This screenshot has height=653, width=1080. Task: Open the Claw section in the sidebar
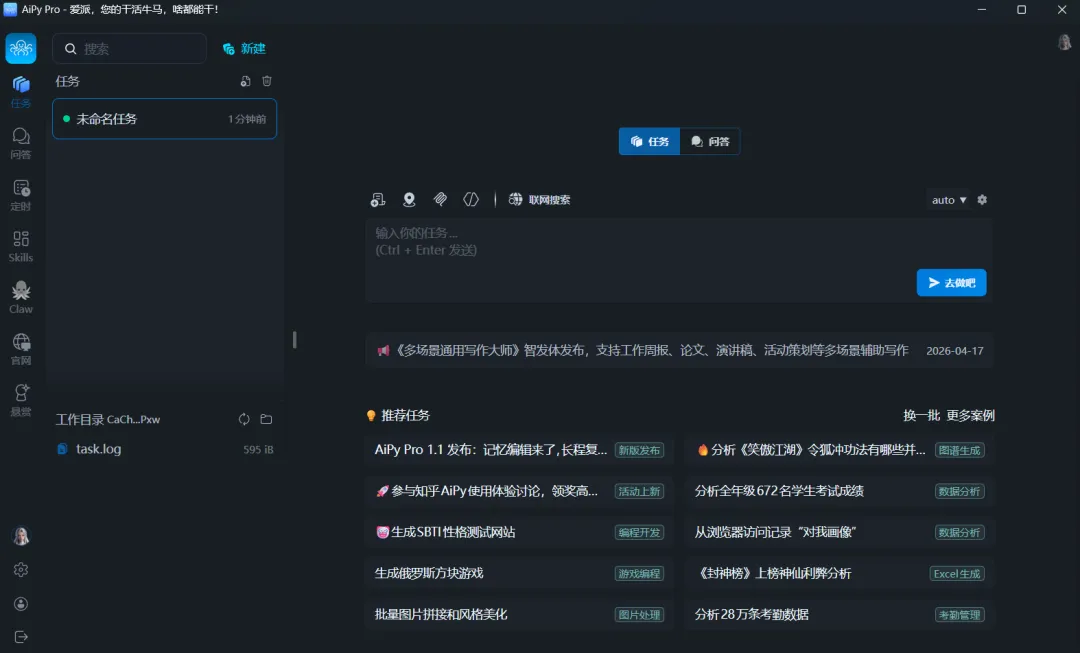click(21, 298)
